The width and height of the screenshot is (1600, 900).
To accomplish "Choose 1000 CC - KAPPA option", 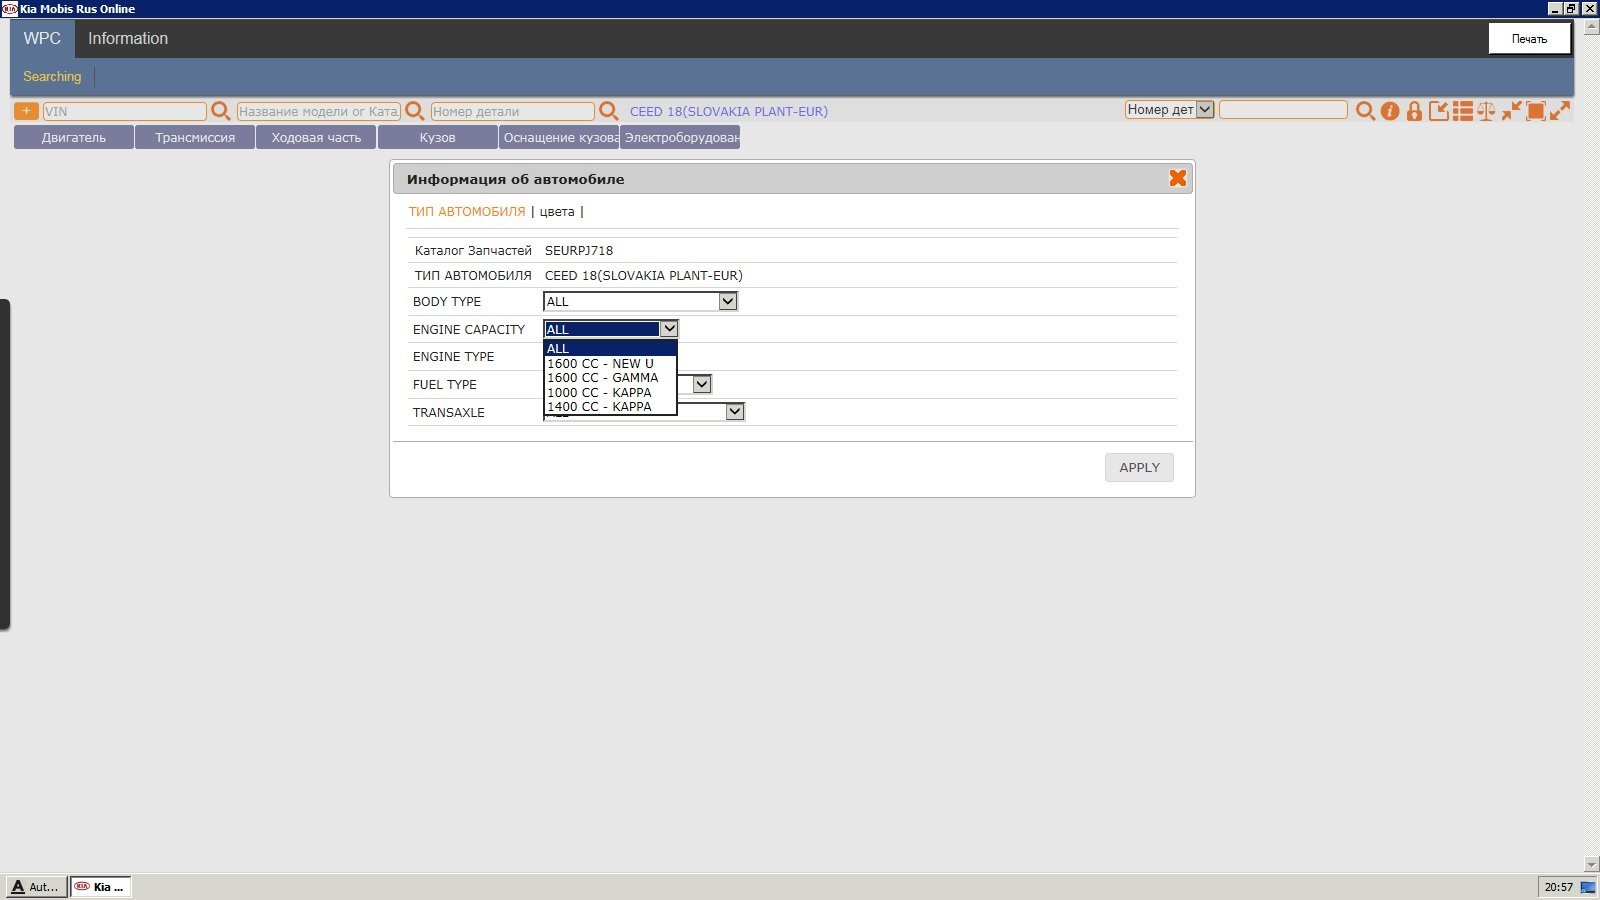I will [610, 392].
